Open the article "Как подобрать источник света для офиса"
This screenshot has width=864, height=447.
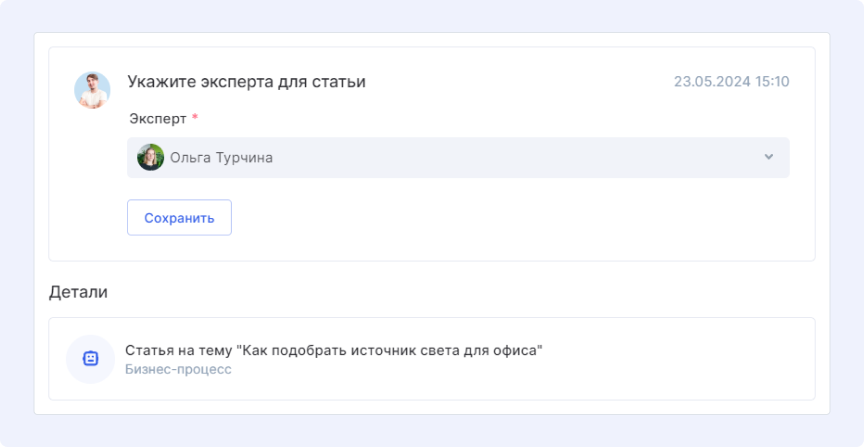point(333,350)
